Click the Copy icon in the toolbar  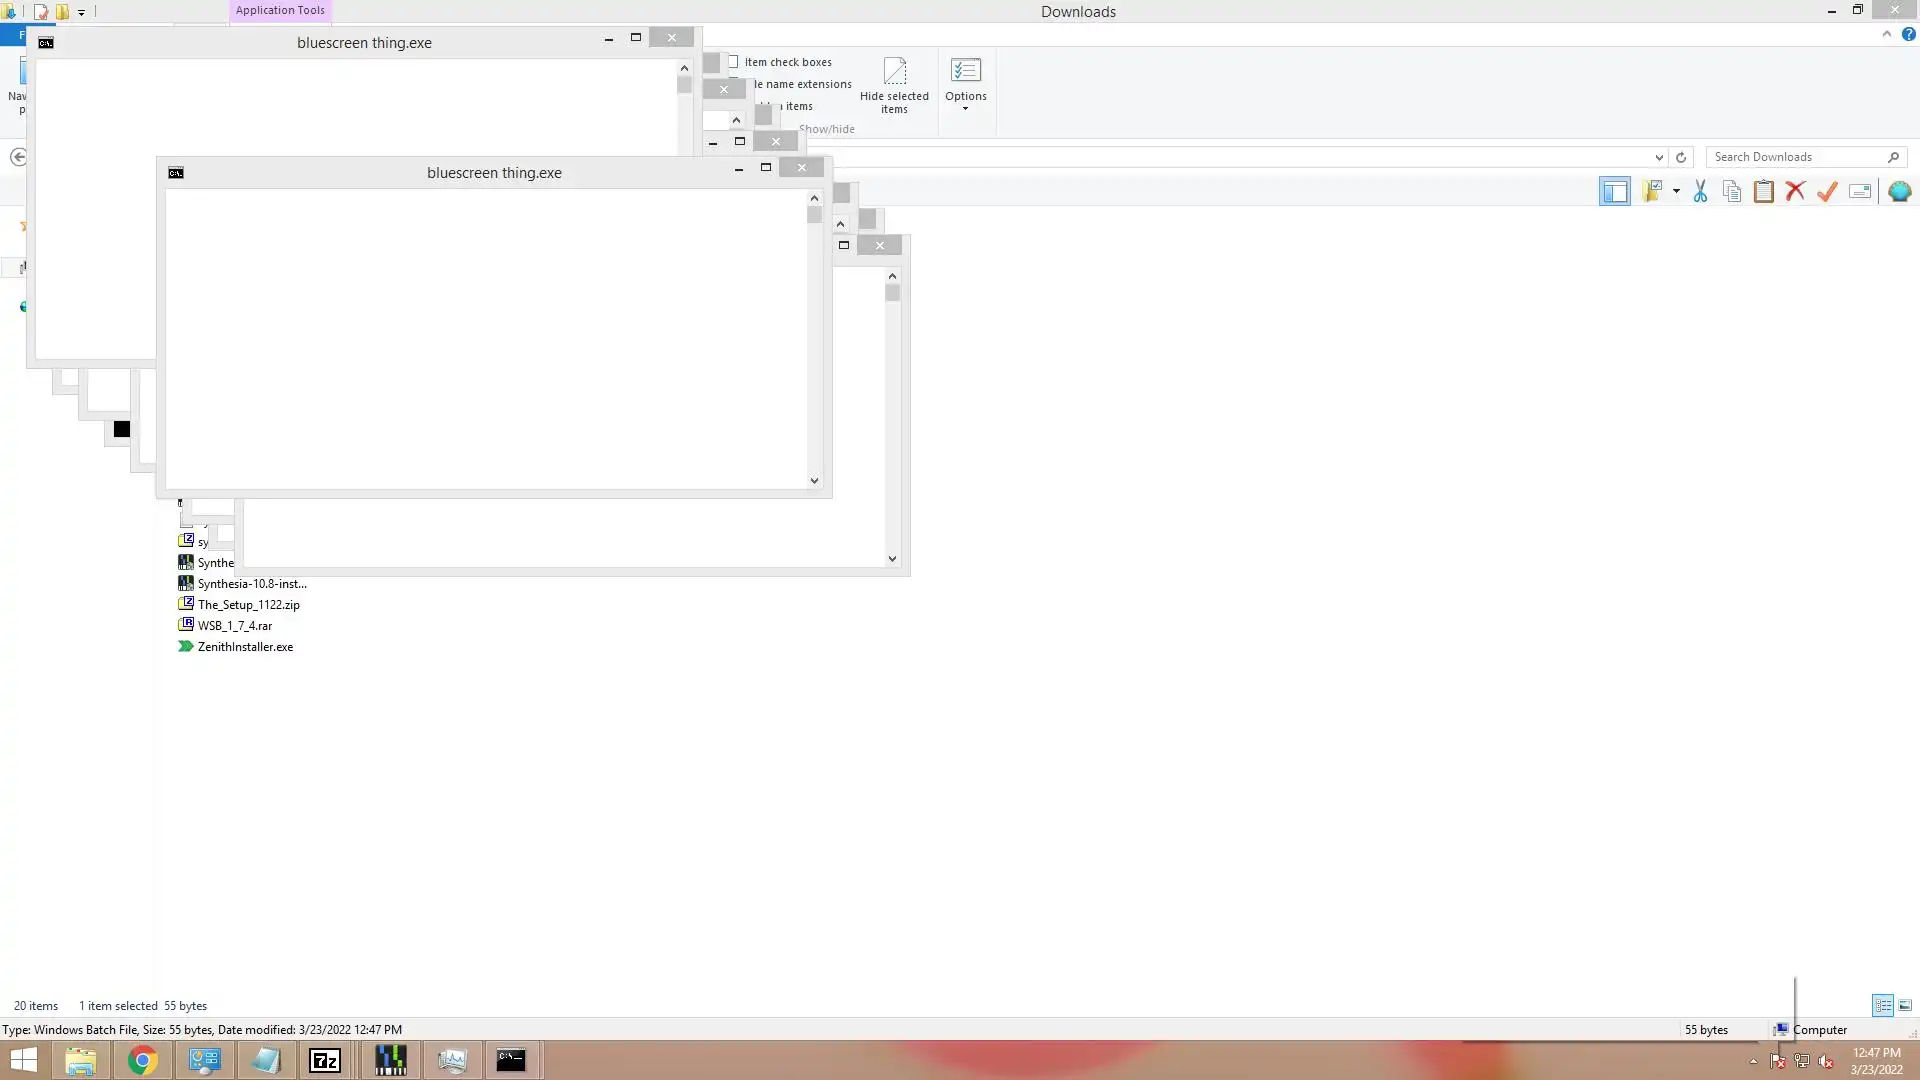click(x=1732, y=191)
